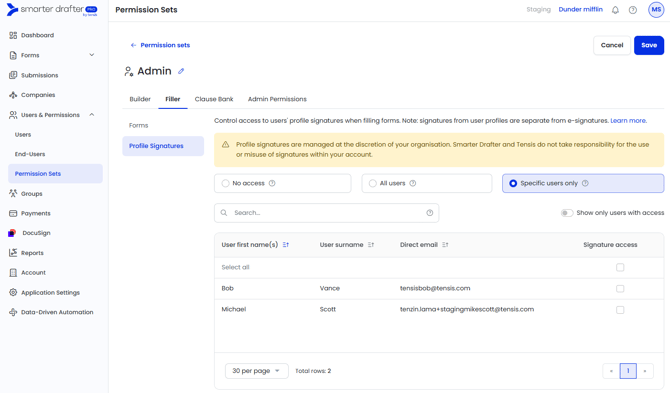Switch to the Builder tab
Image resolution: width=670 pixels, height=393 pixels.
(140, 99)
